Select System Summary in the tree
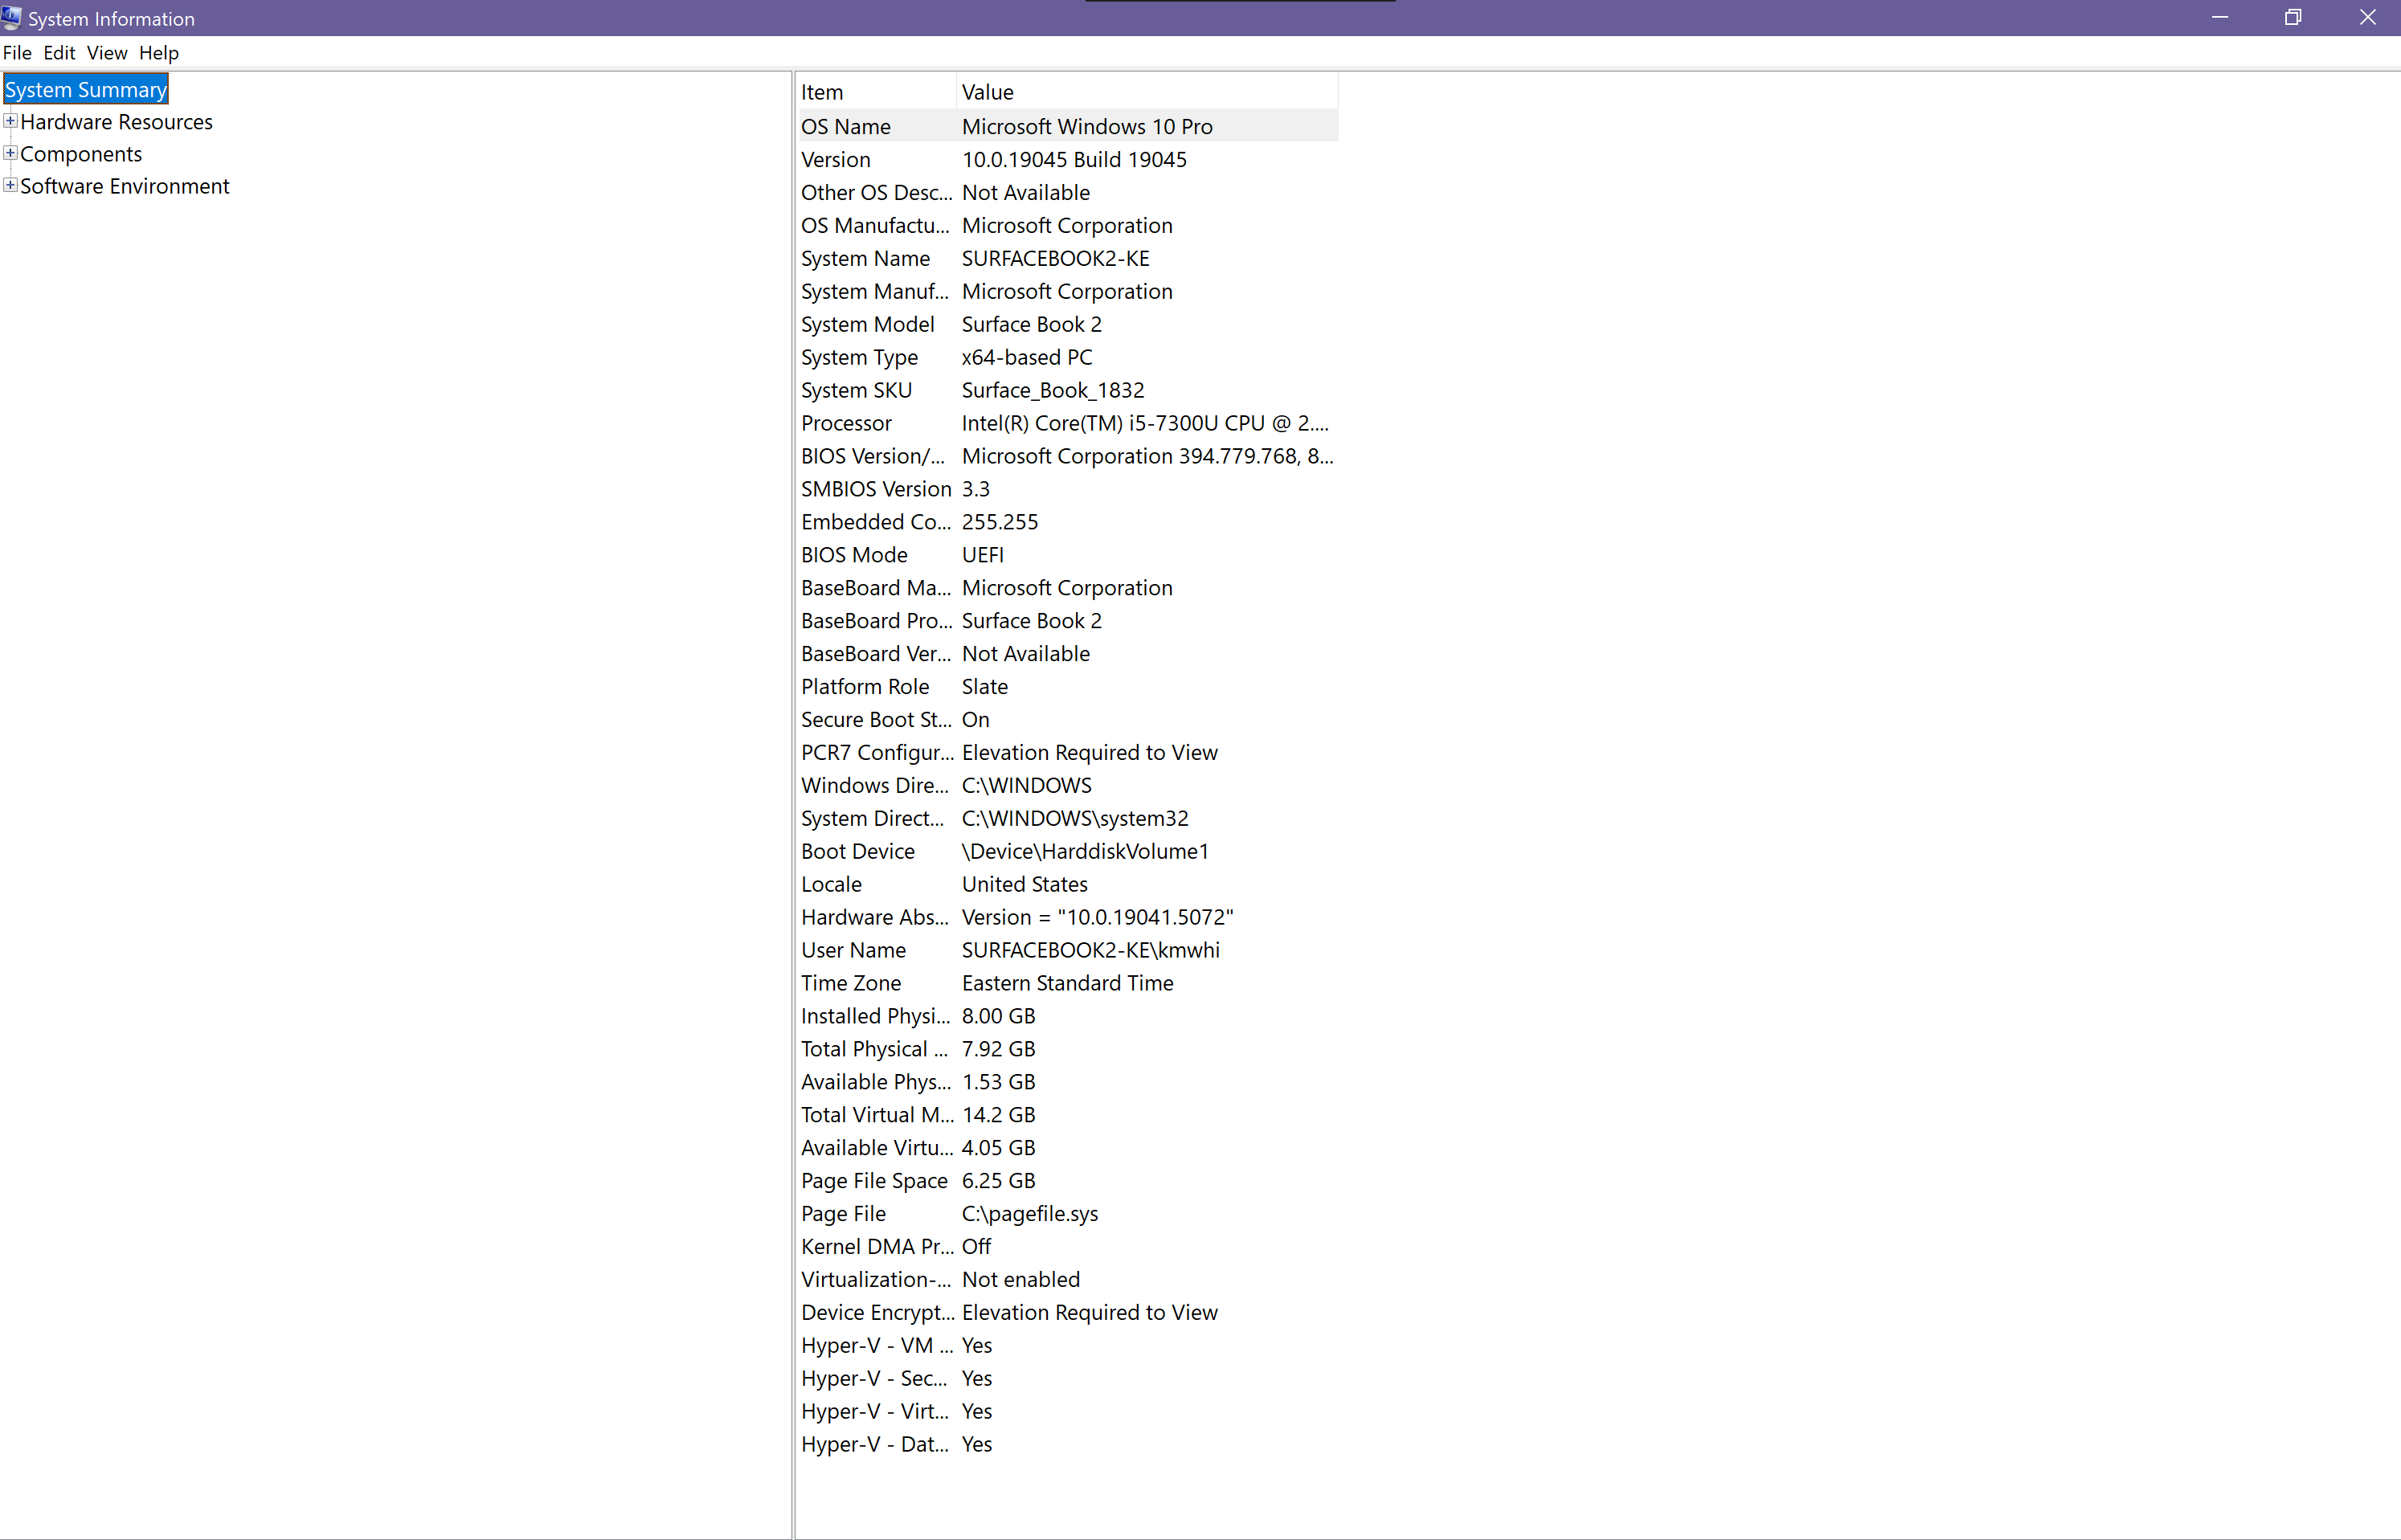2401x1540 pixels. [x=86, y=90]
